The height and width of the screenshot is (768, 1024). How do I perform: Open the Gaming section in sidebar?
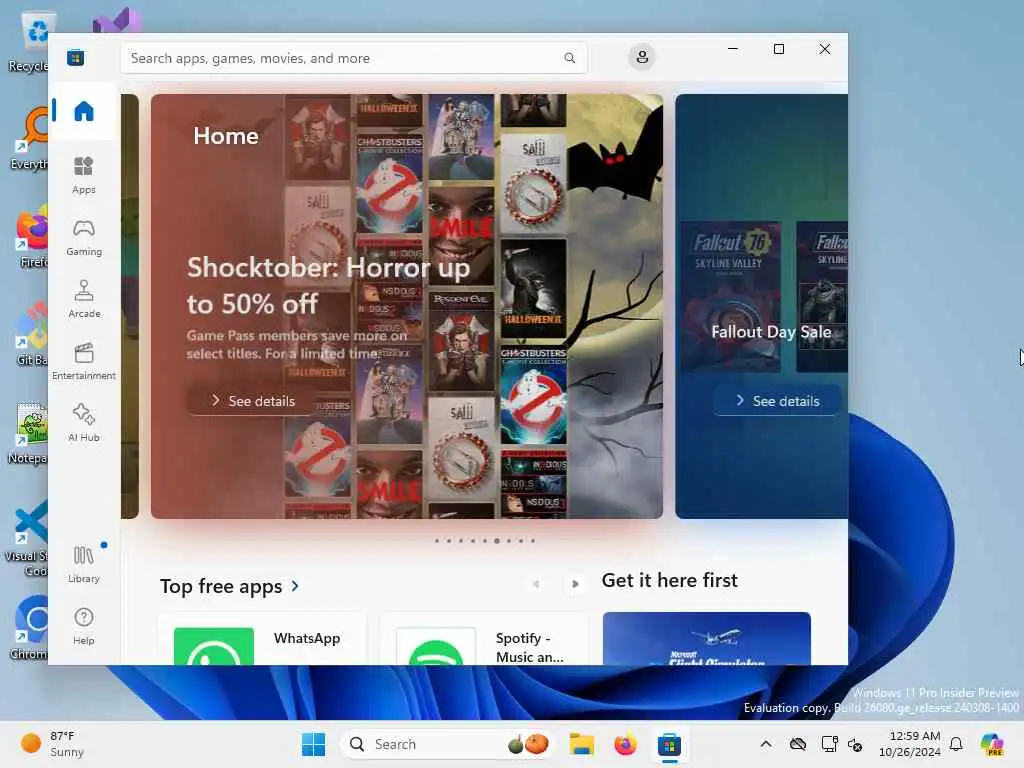pyautogui.click(x=84, y=237)
